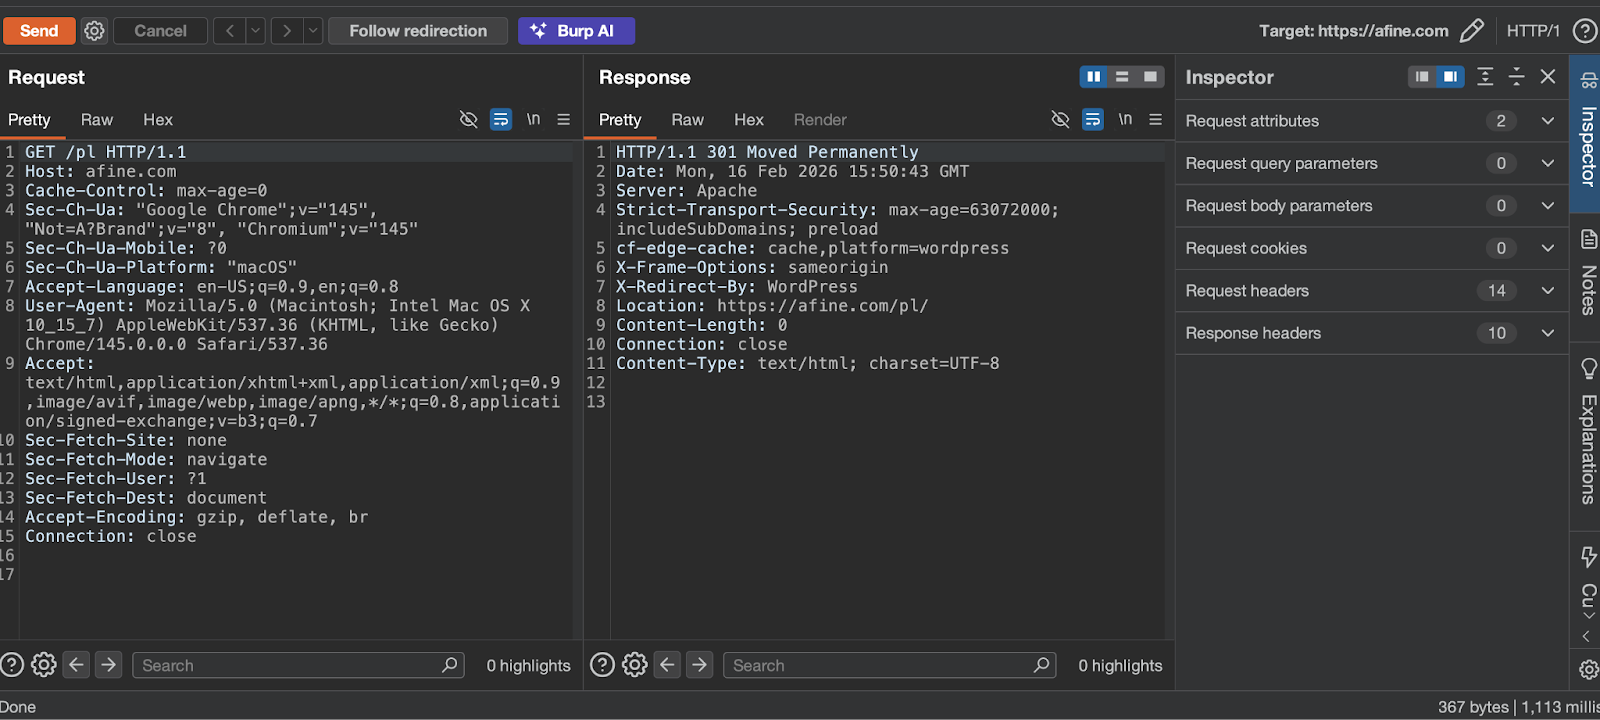Image resolution: width=1600 pixels, height=720 pixels.
Task: Open the Notes side tab
Action: 1587,272
